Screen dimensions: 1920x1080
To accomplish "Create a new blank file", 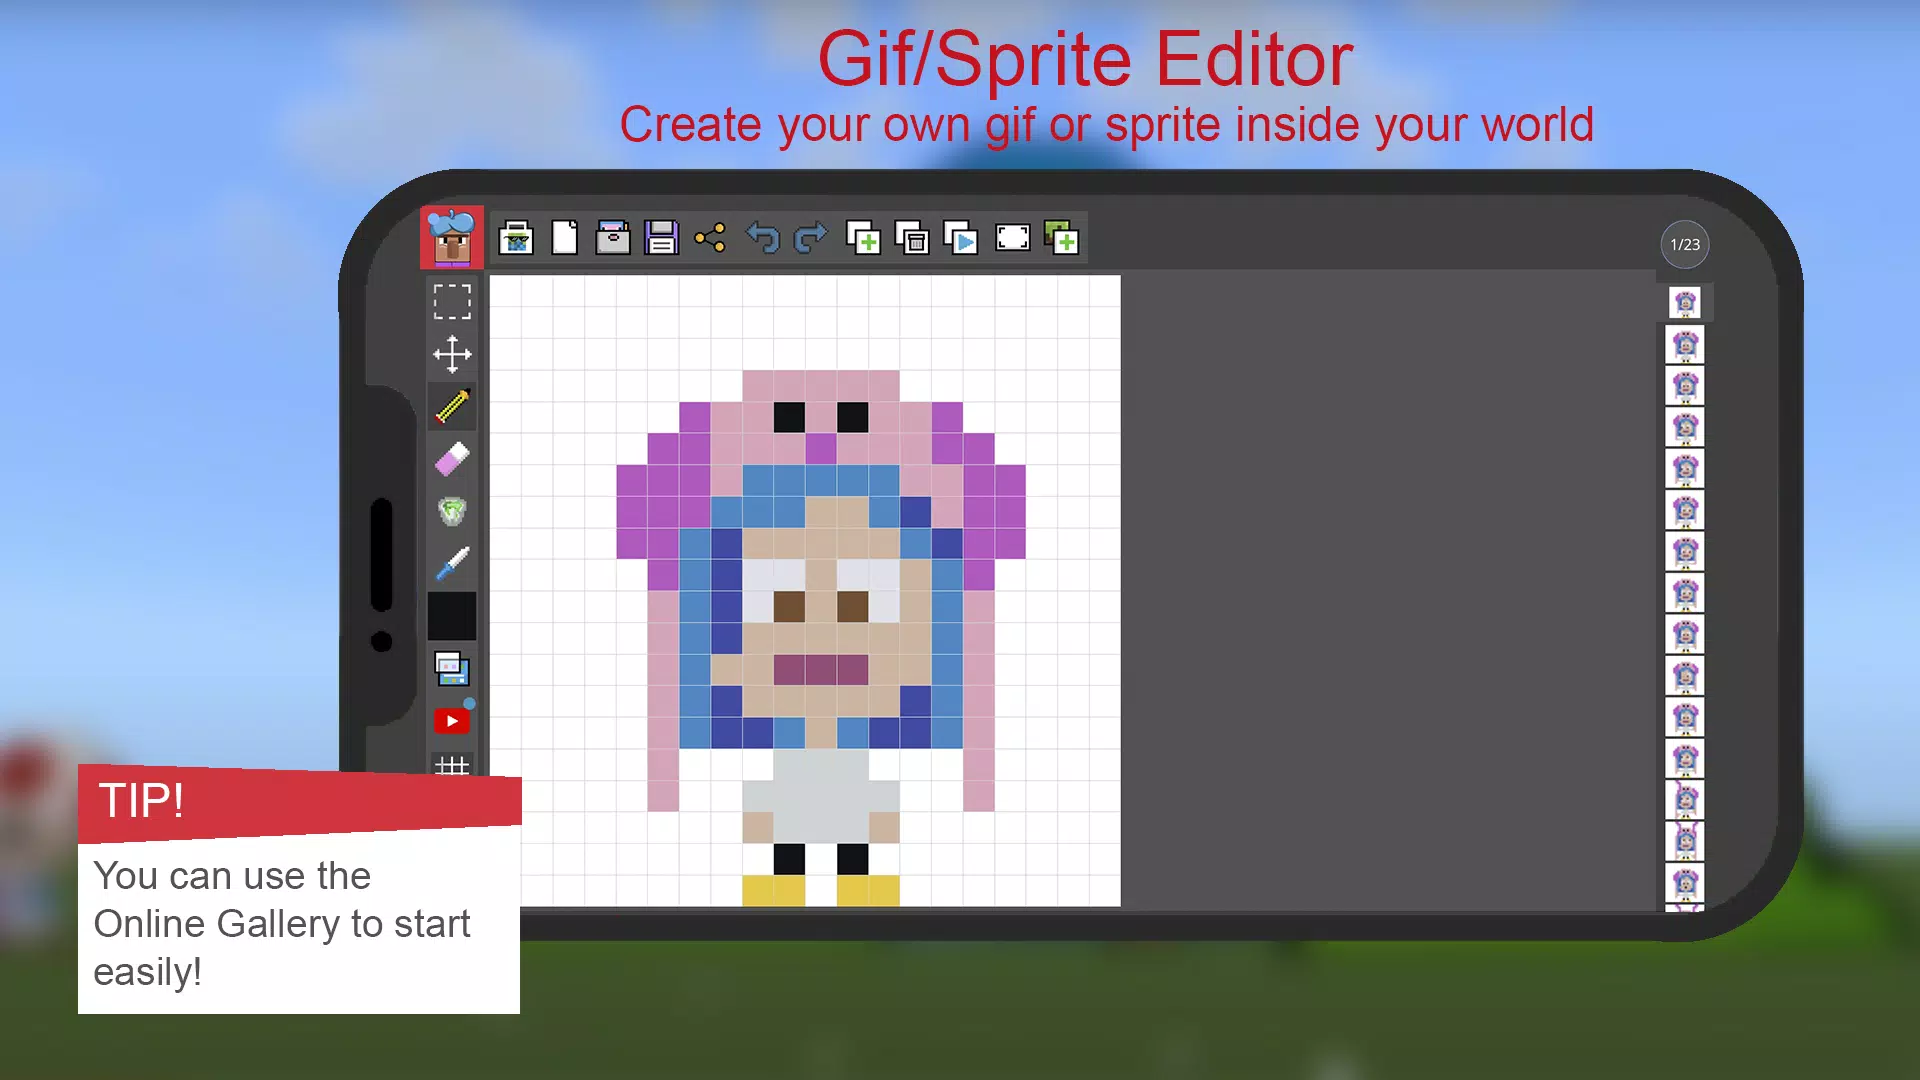I will coord(565,238).
